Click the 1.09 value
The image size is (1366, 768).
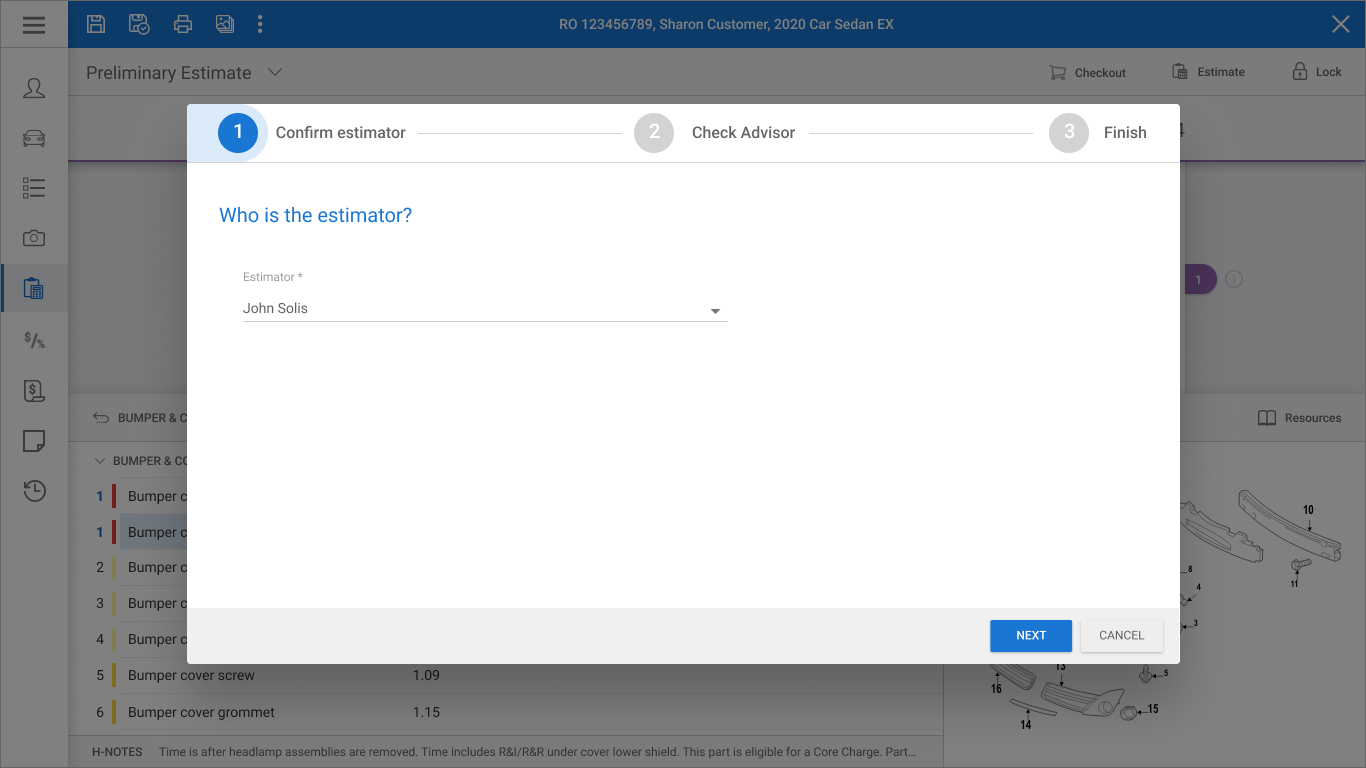click(x=426, y=675)
